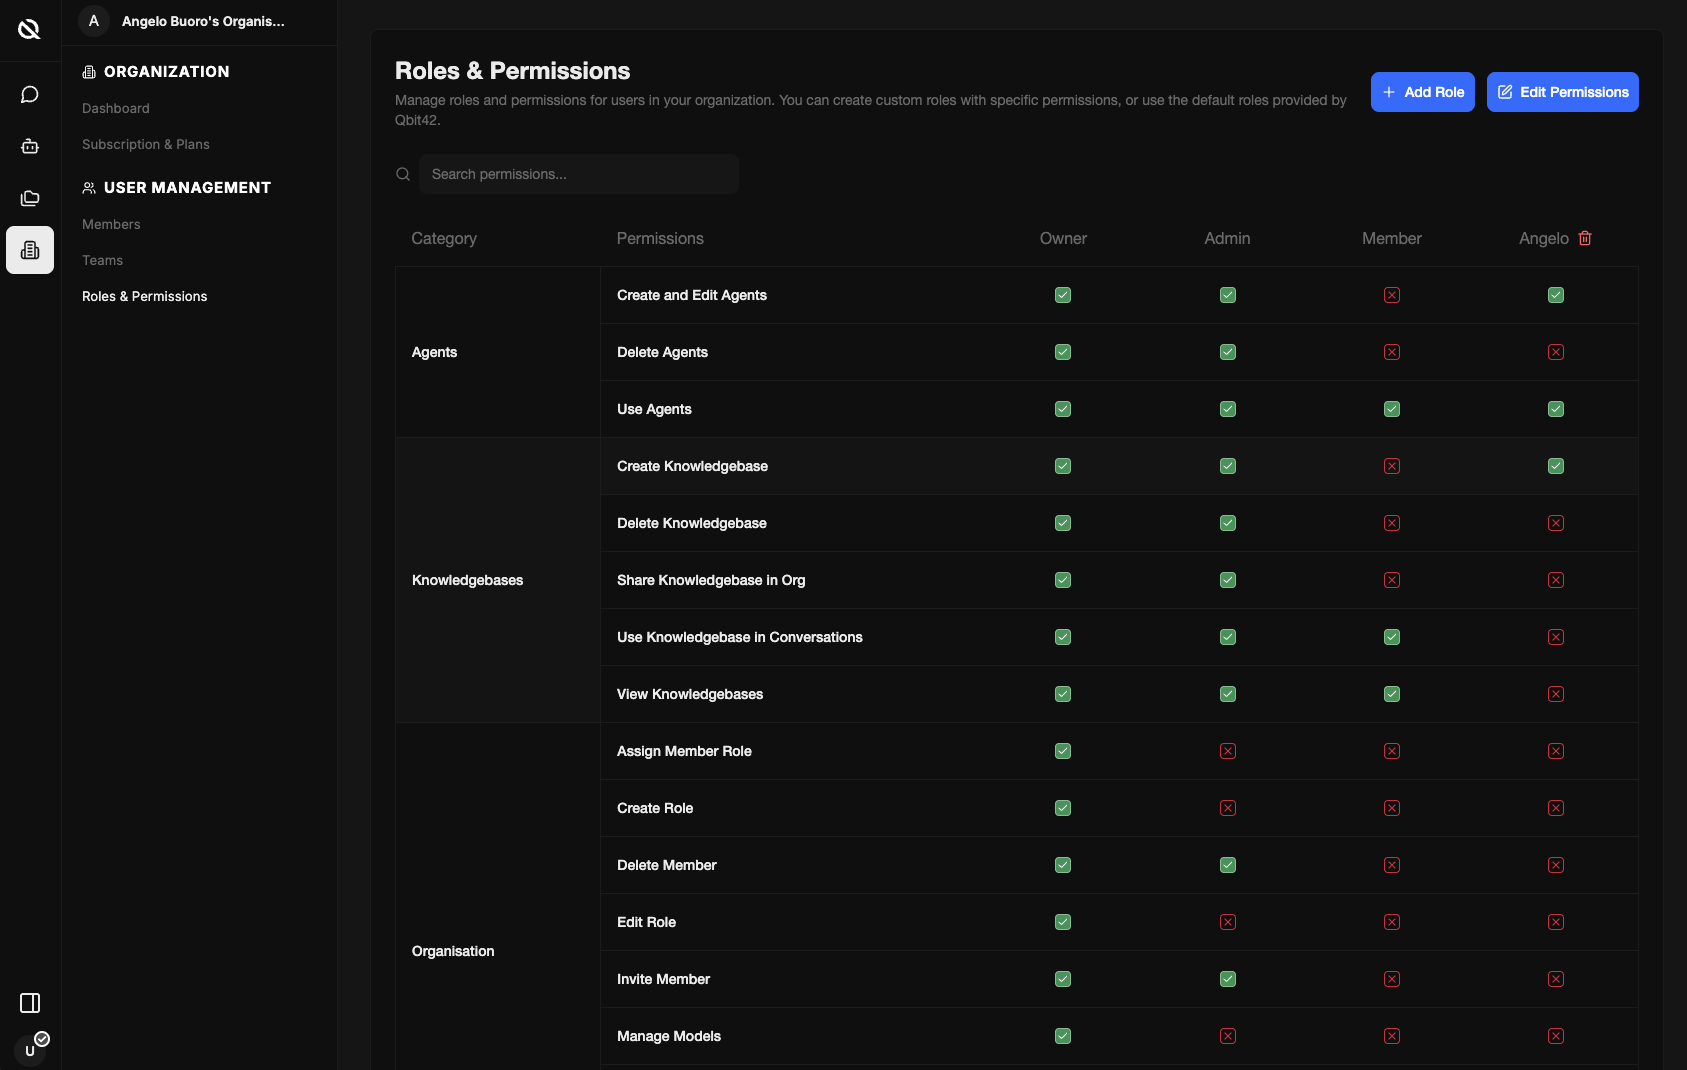1687x1070 pixels.
Task: Open the knowledgebase folders icon in sidebar
Action: 30,198
